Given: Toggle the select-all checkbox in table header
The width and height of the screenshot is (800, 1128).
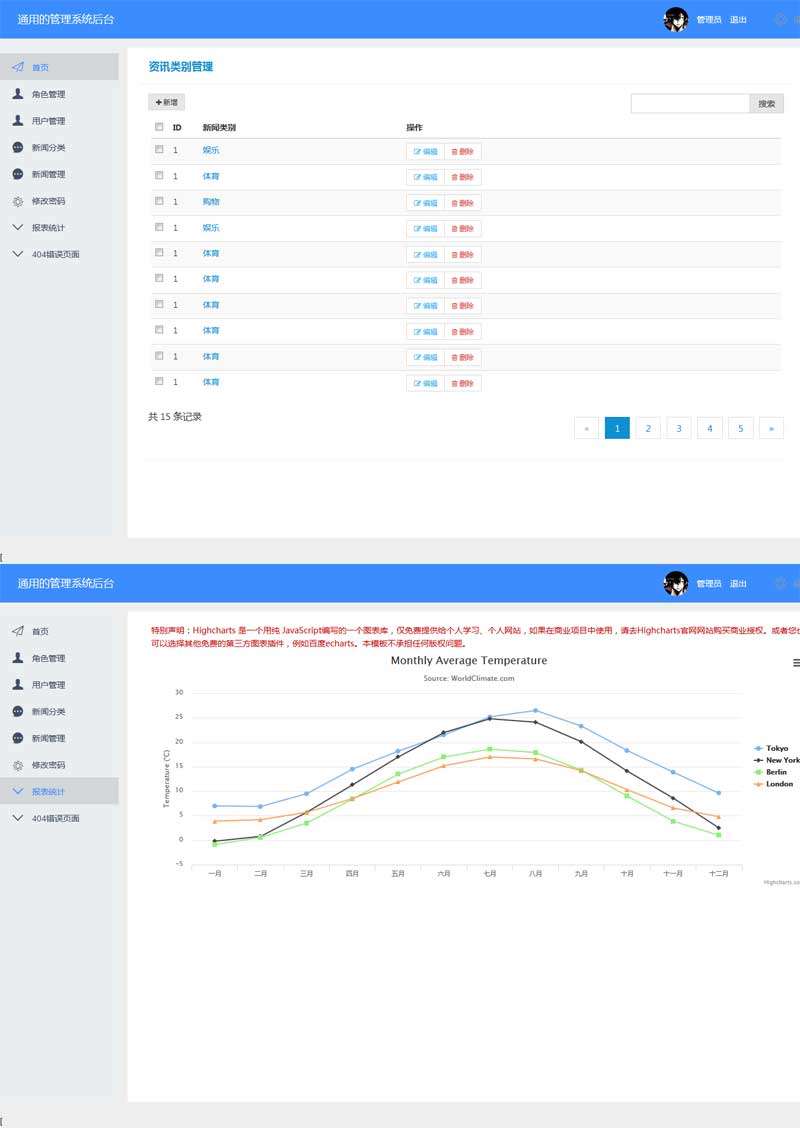Looking at the screenshot, I should point(159,127).
